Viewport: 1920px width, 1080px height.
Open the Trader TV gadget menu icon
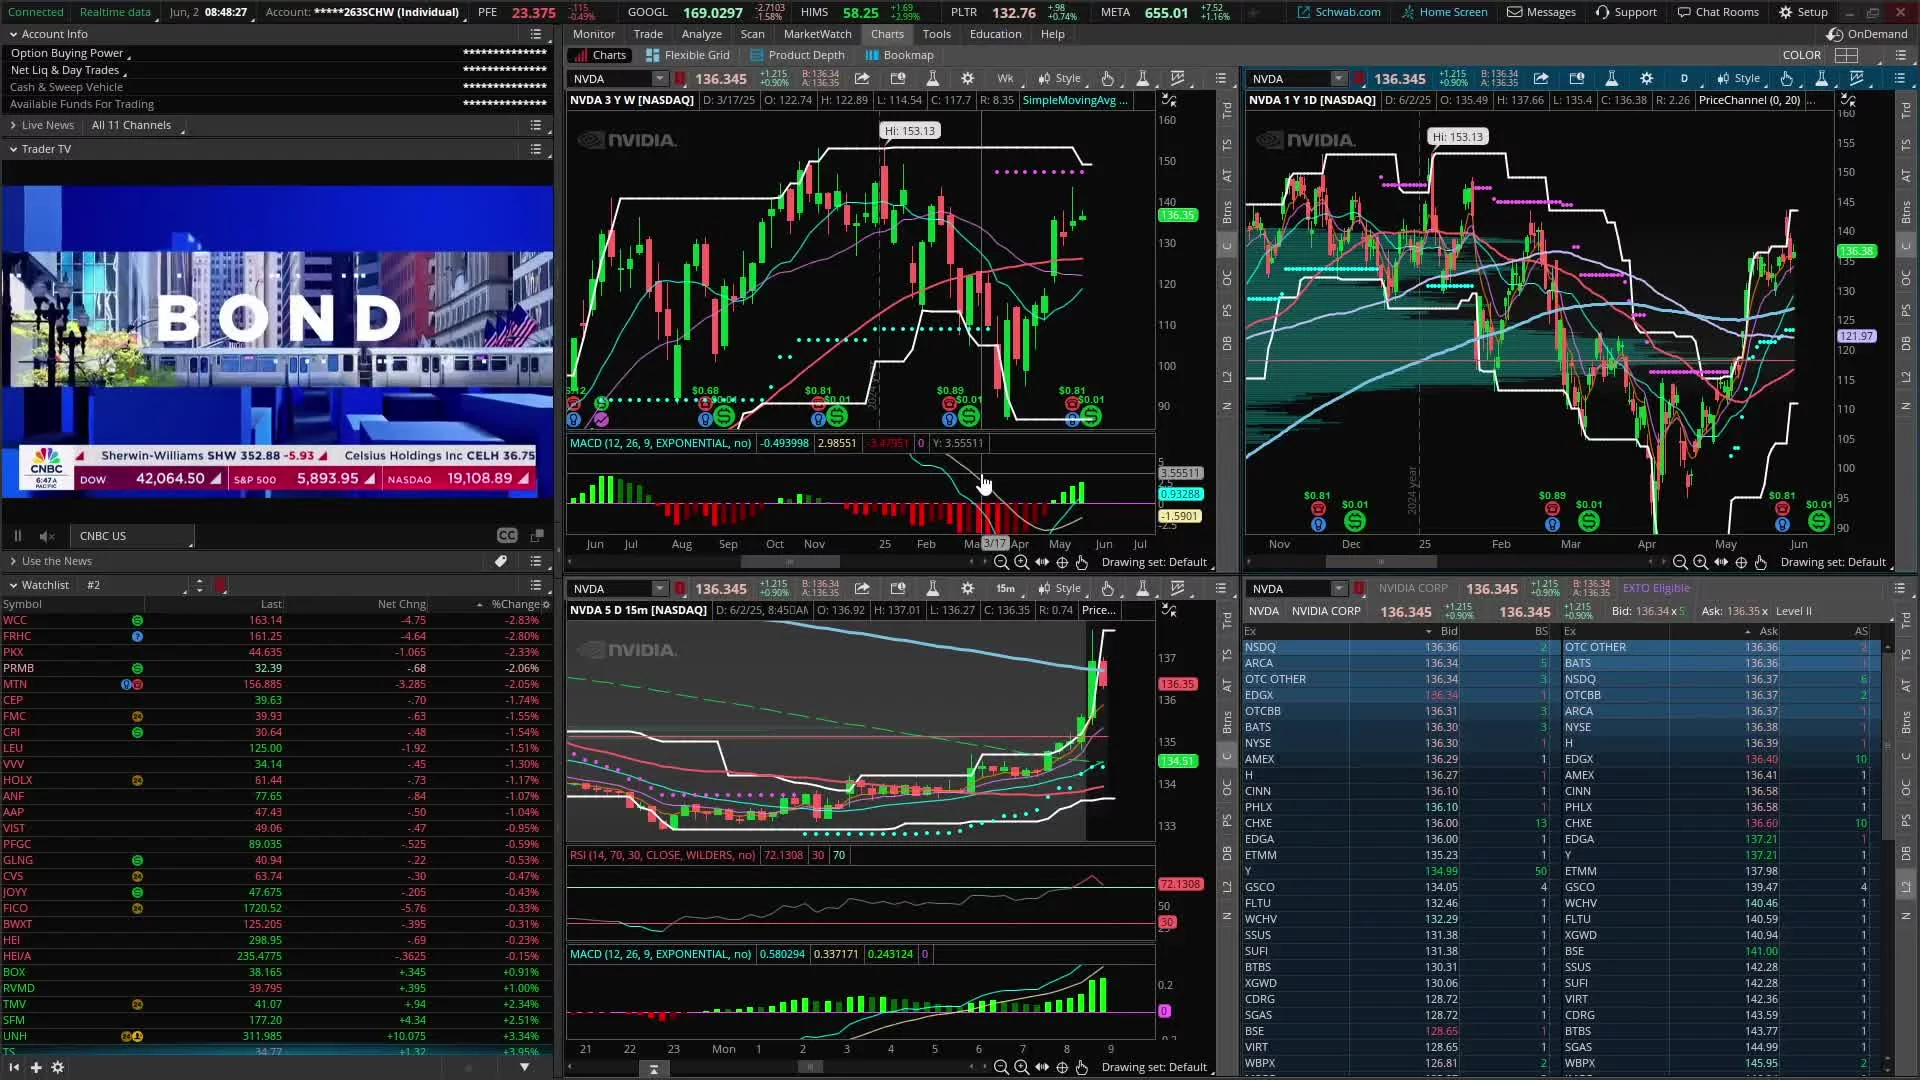[536, 149]
